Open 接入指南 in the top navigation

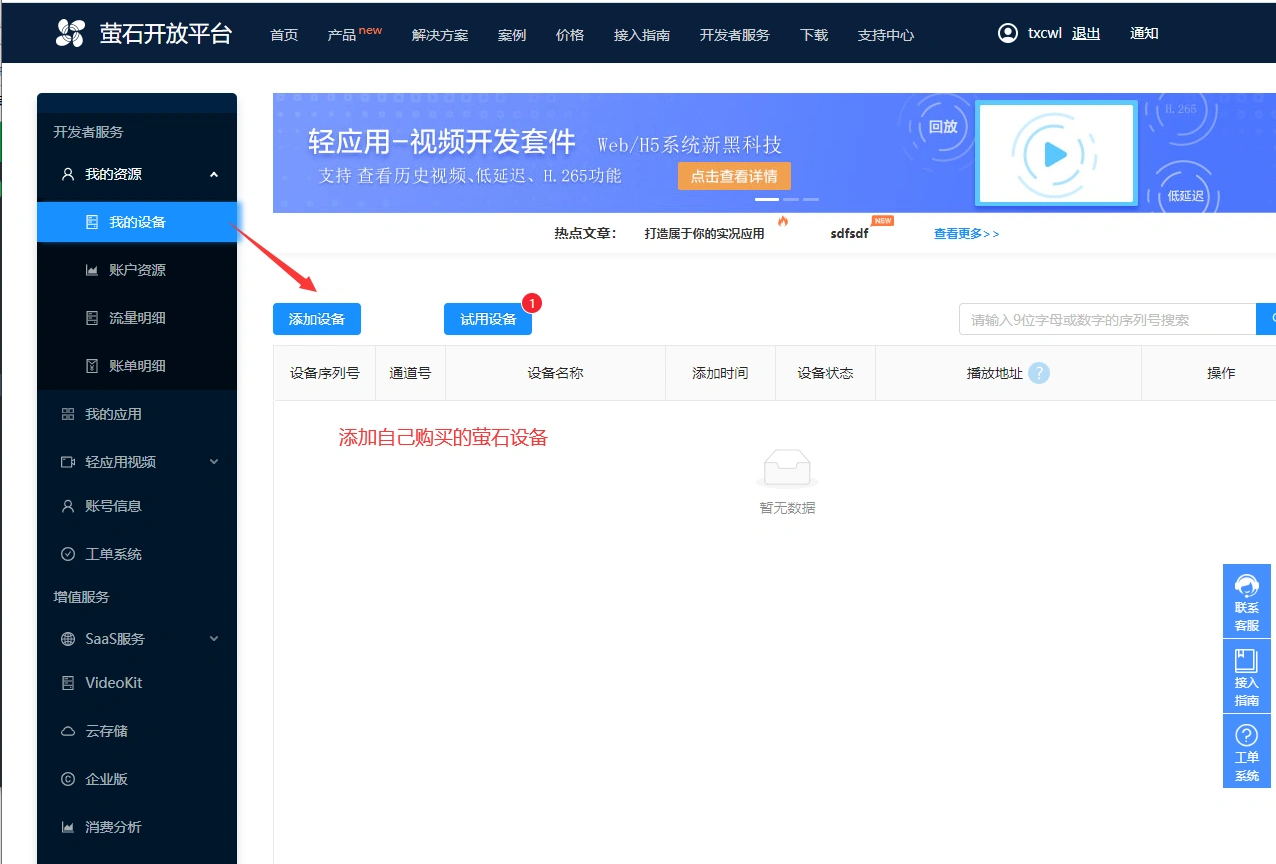click(642, 34)
